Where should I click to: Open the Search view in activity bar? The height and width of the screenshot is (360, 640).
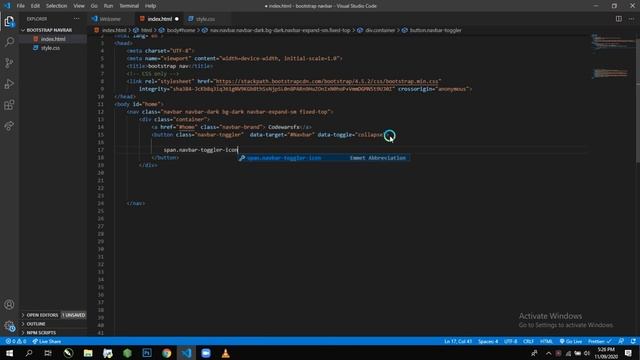pos(9,42)
